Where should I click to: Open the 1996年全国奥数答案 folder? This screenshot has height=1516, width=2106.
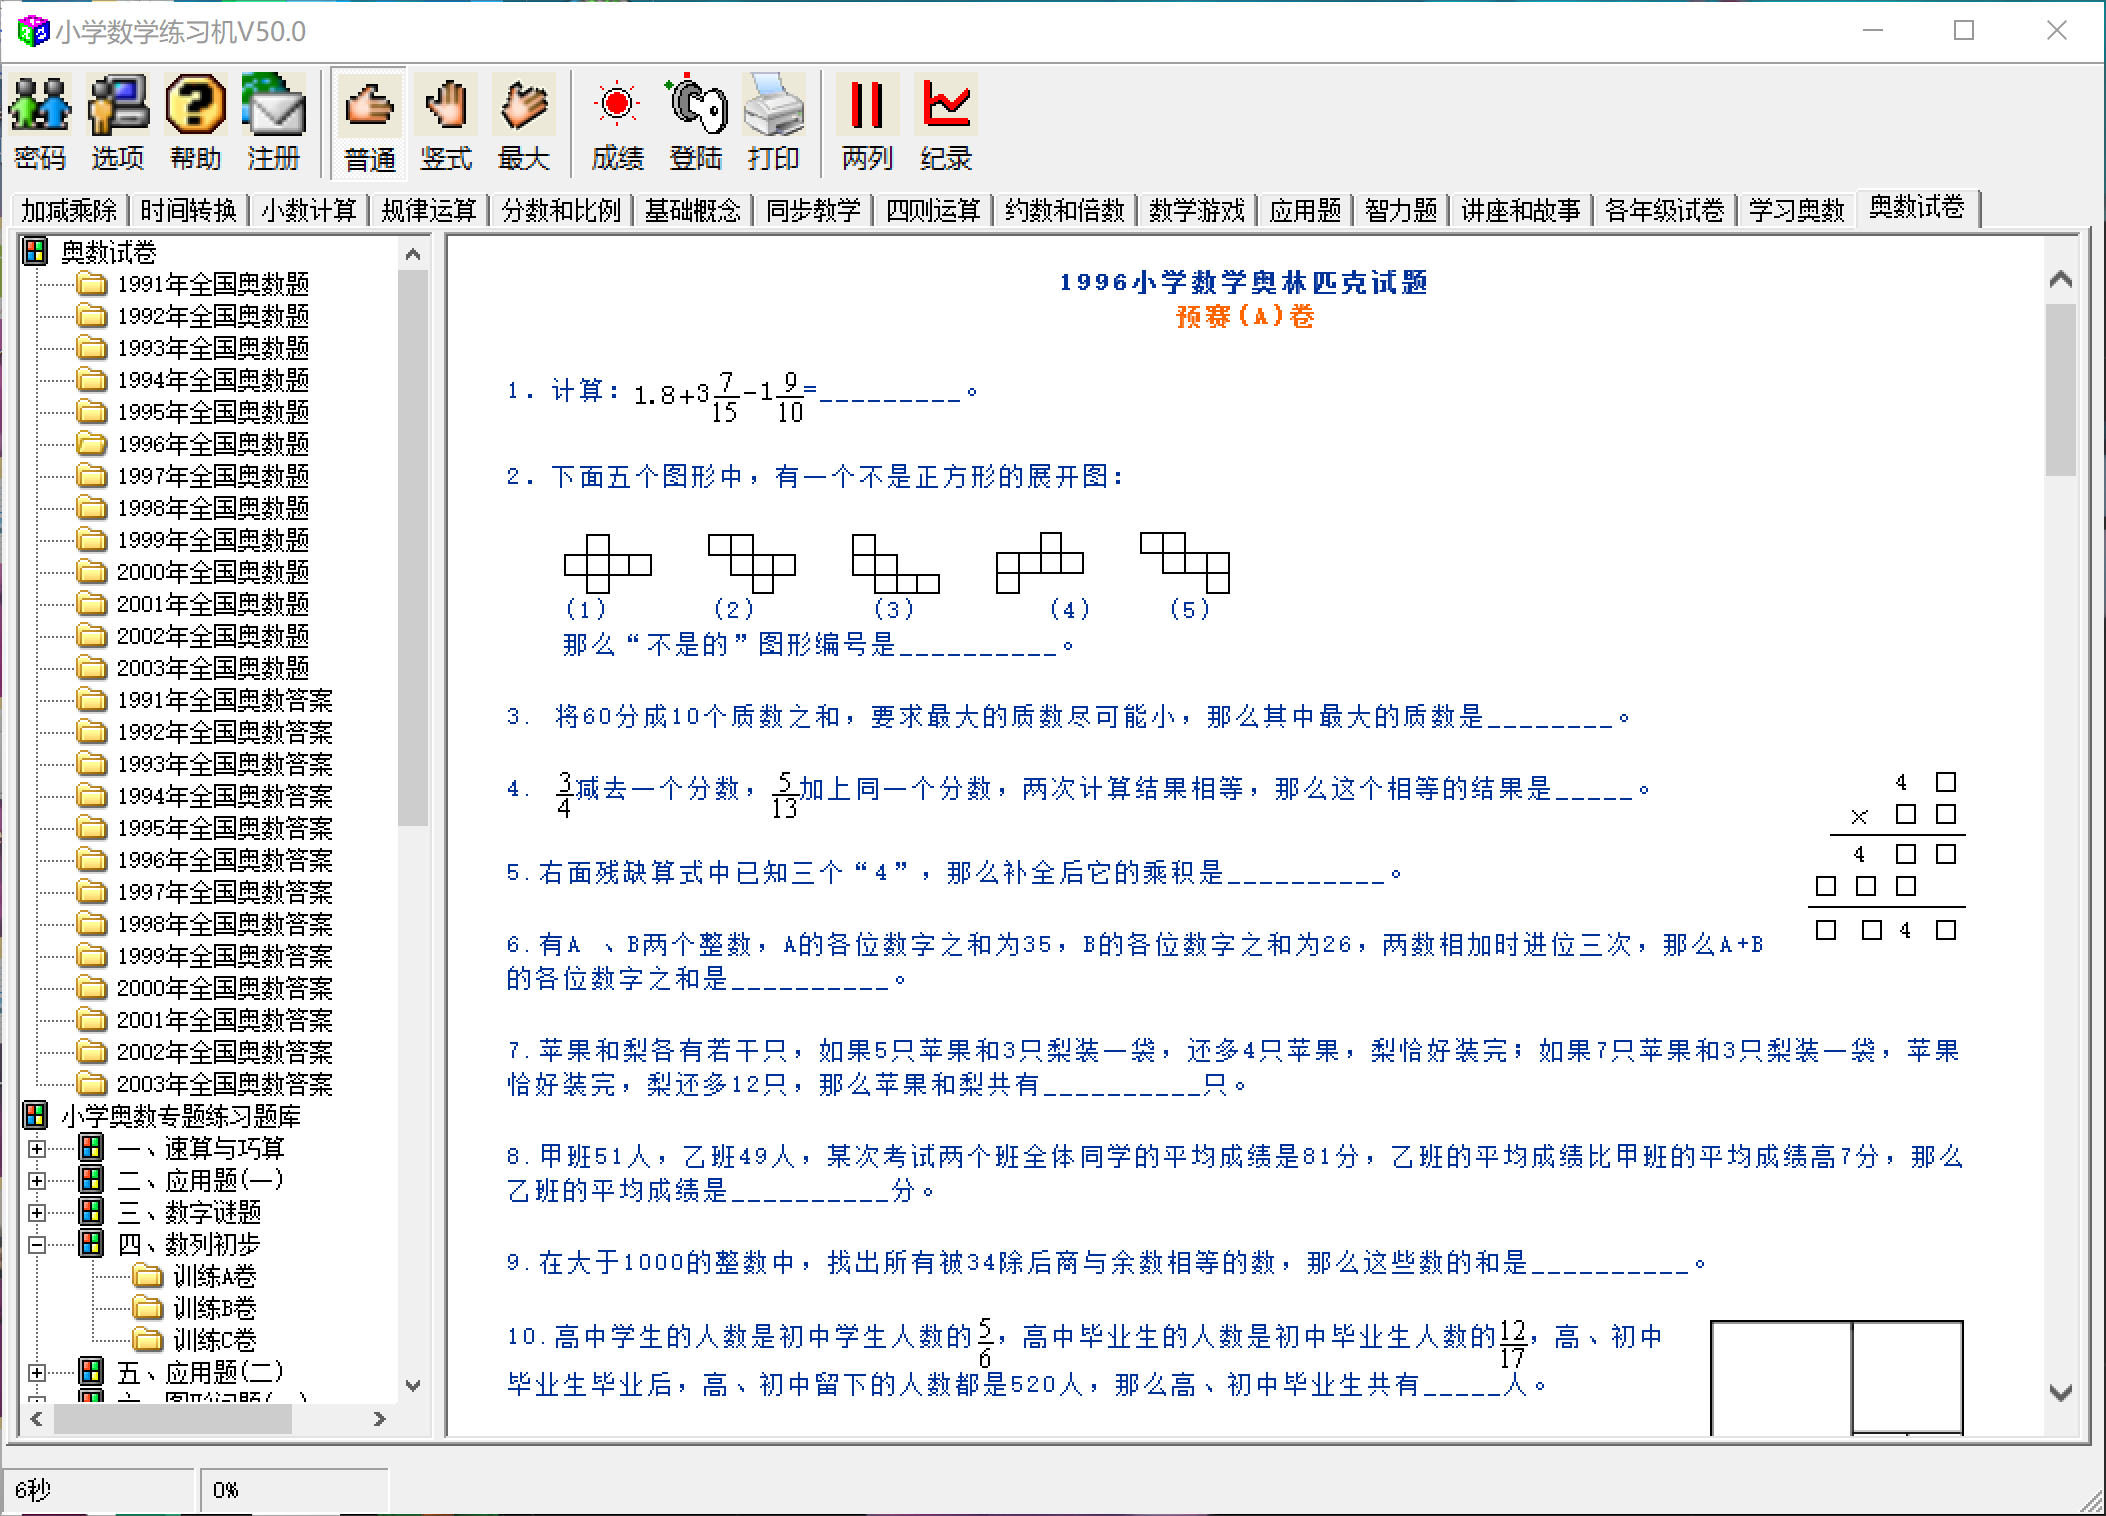point(206,859)
